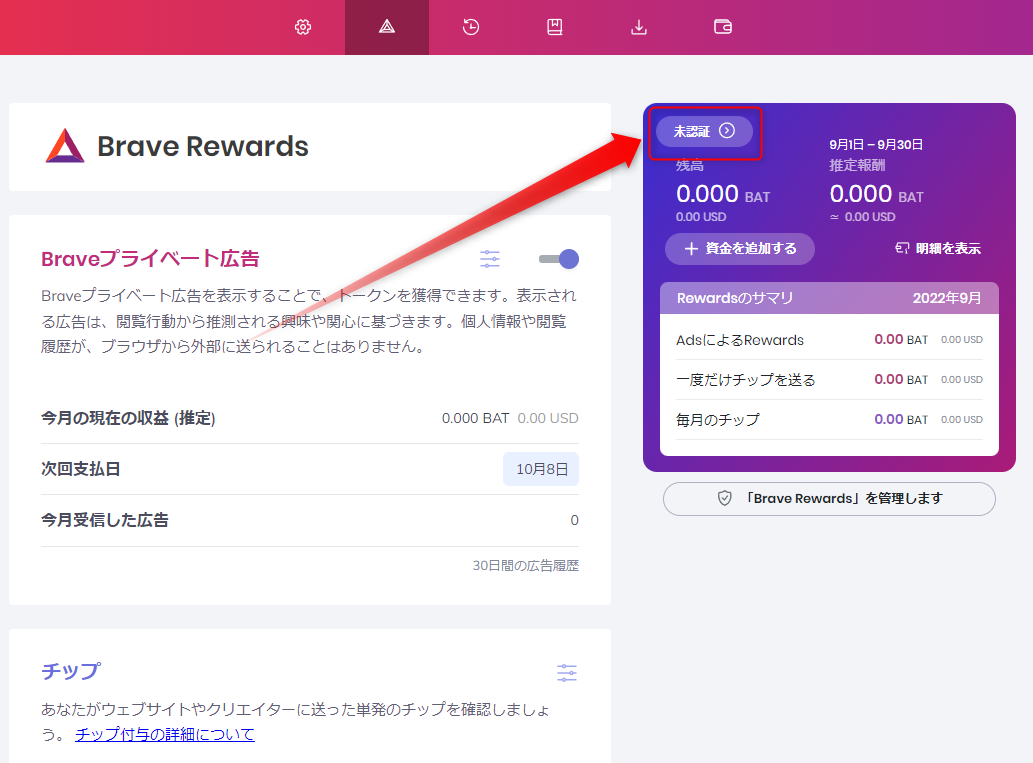Select the AdsによるRewards summary row

tap(829, 340)
